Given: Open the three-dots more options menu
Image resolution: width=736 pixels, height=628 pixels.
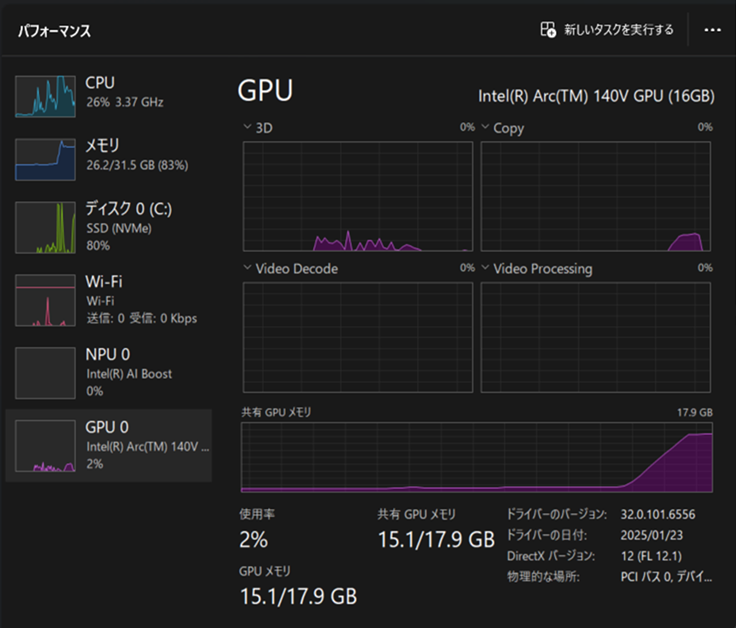Looking at the screenshot, I should pyautogui.click(x=712, y=30).
